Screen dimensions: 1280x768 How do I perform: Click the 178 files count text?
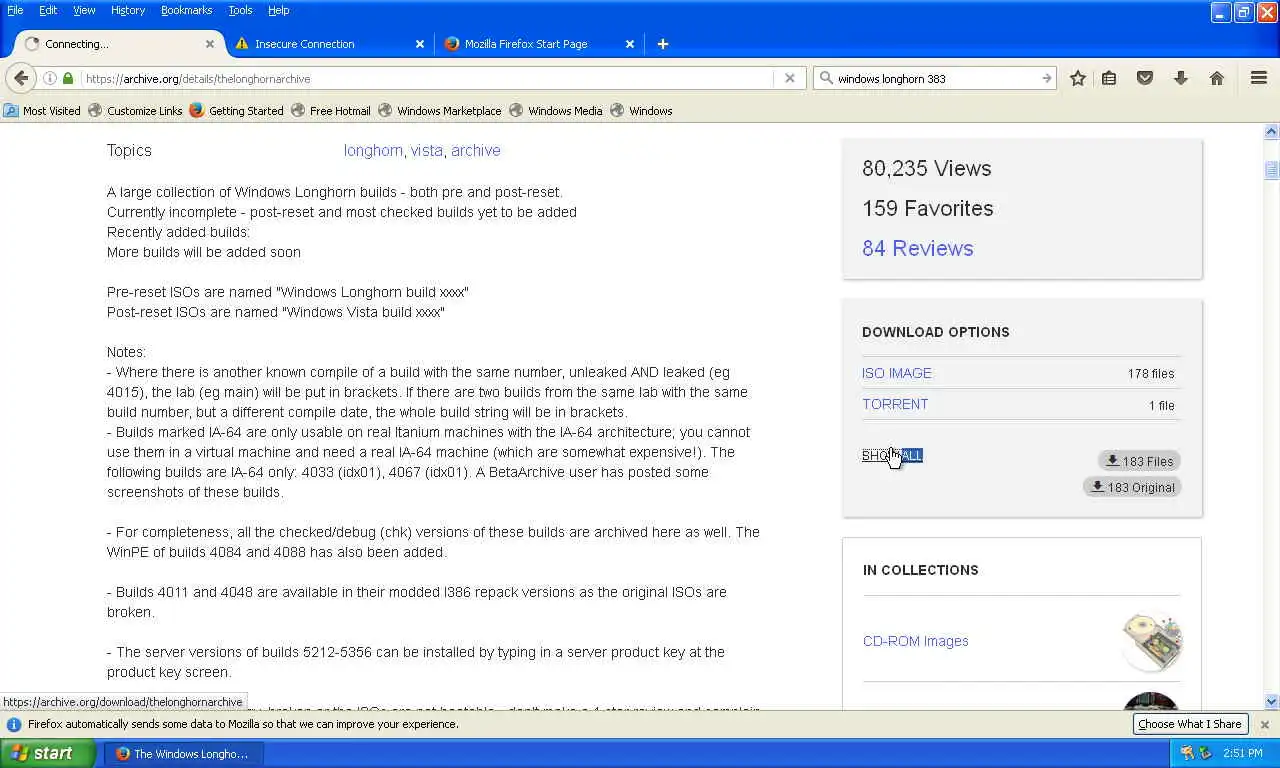point(1151,374)
